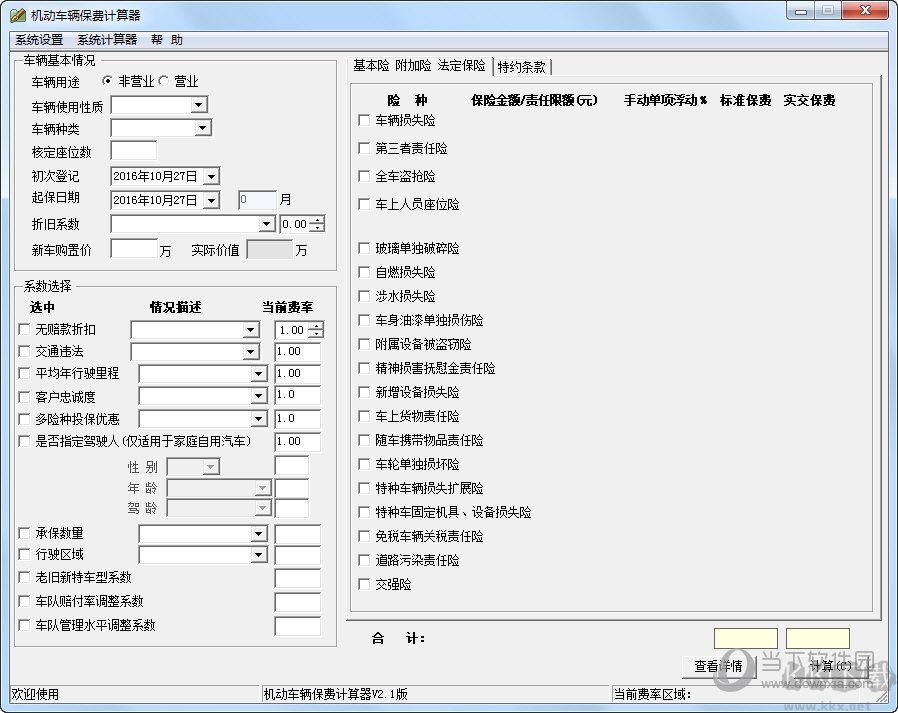Image resolution: width=898 pixels, height=713 pixels.
Task: Check the 道路污染责任险 option
Action: 364,560
